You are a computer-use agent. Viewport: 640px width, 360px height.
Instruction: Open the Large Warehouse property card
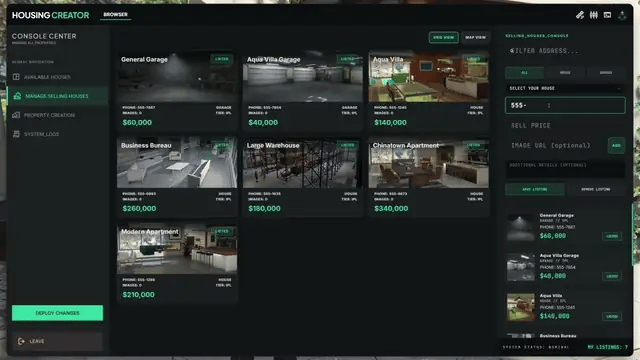(x=303, y=177)
